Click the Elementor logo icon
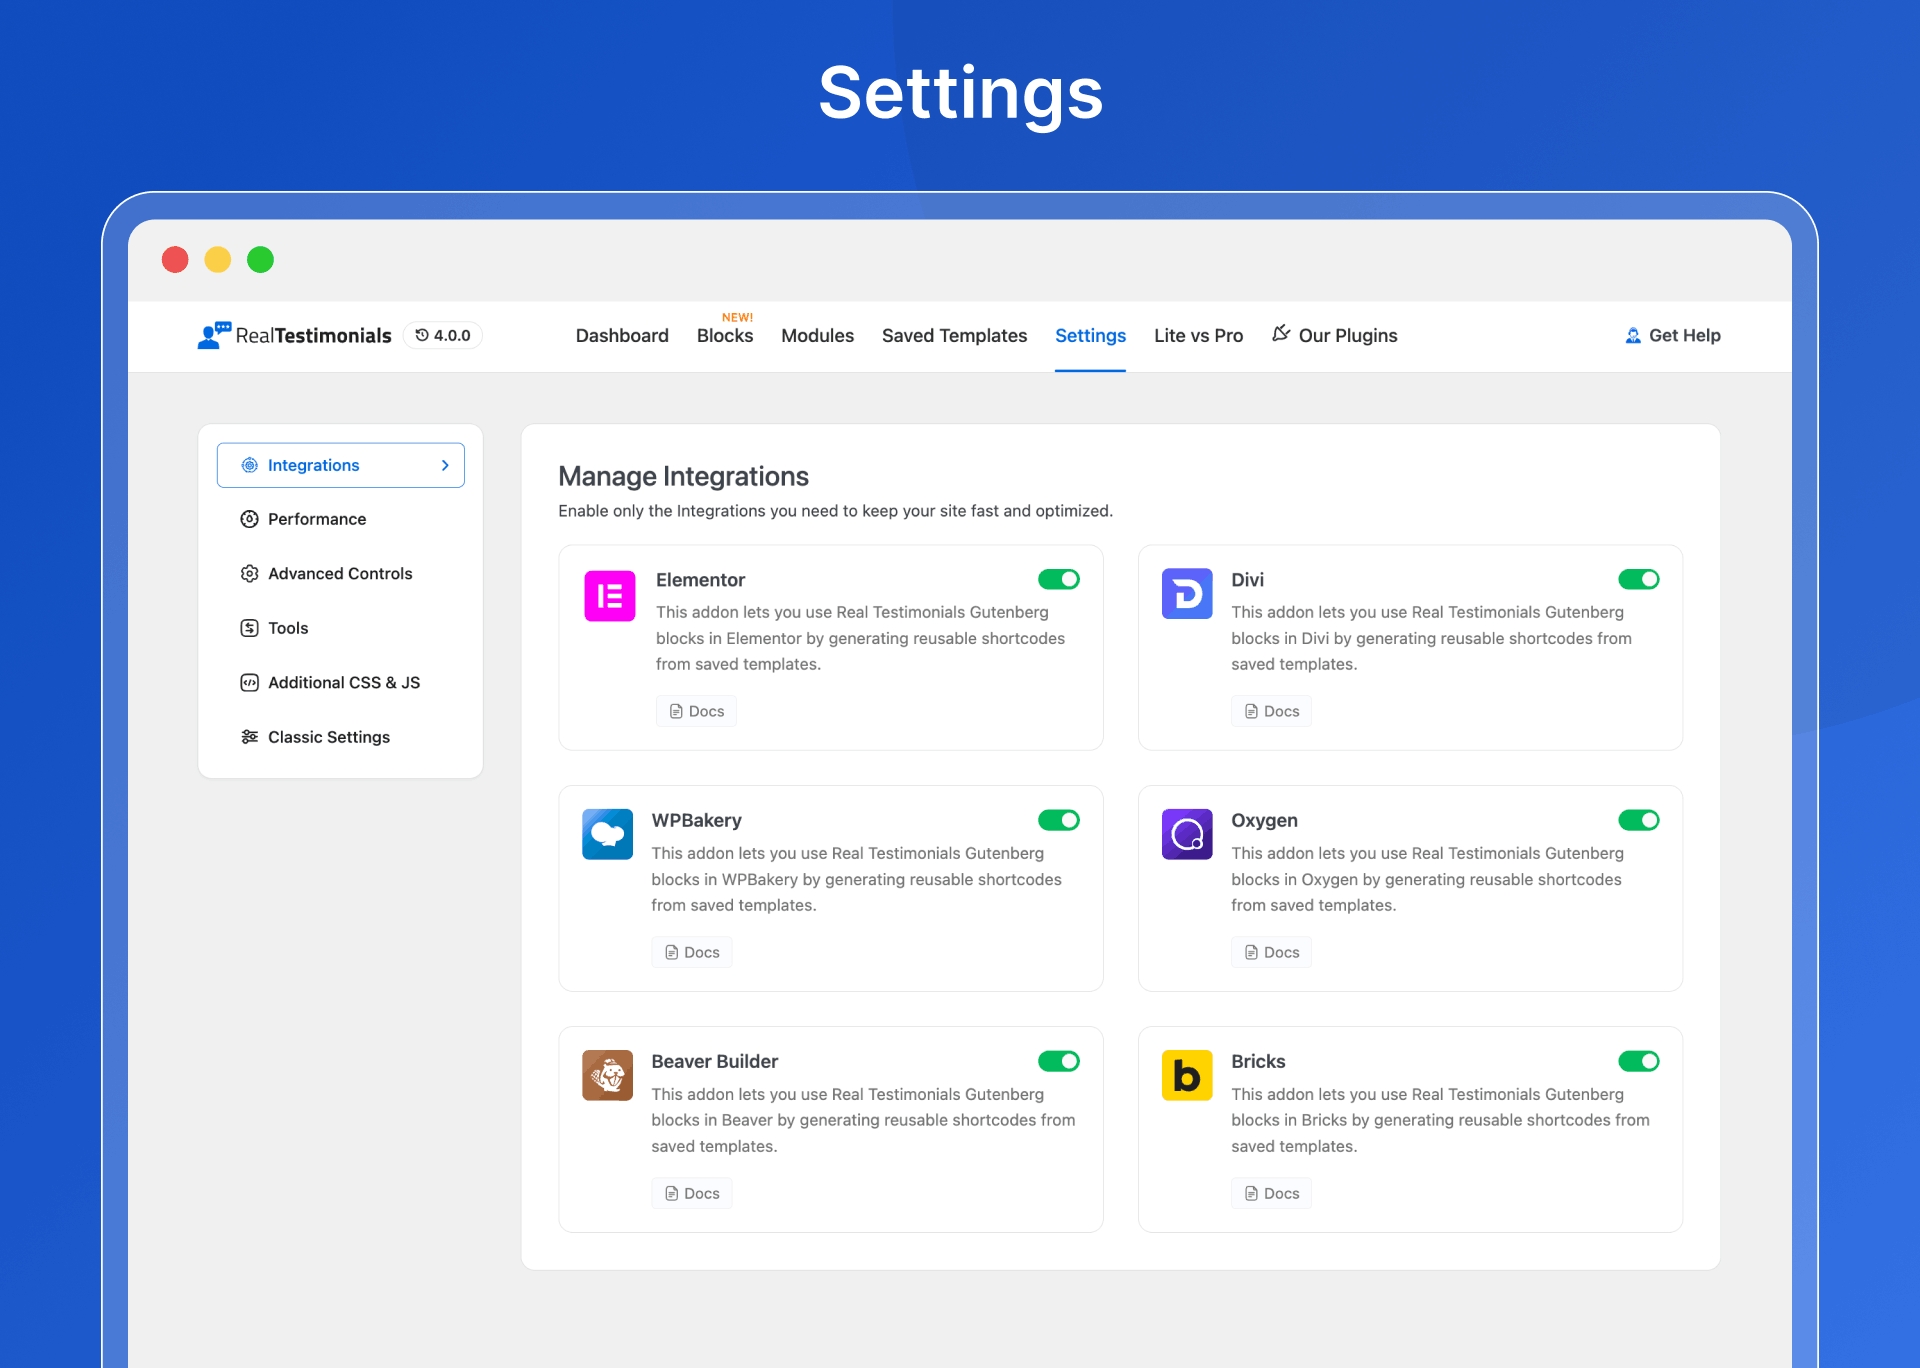Viewport: 1920px width, 1368px height. [x=609, y=595]
